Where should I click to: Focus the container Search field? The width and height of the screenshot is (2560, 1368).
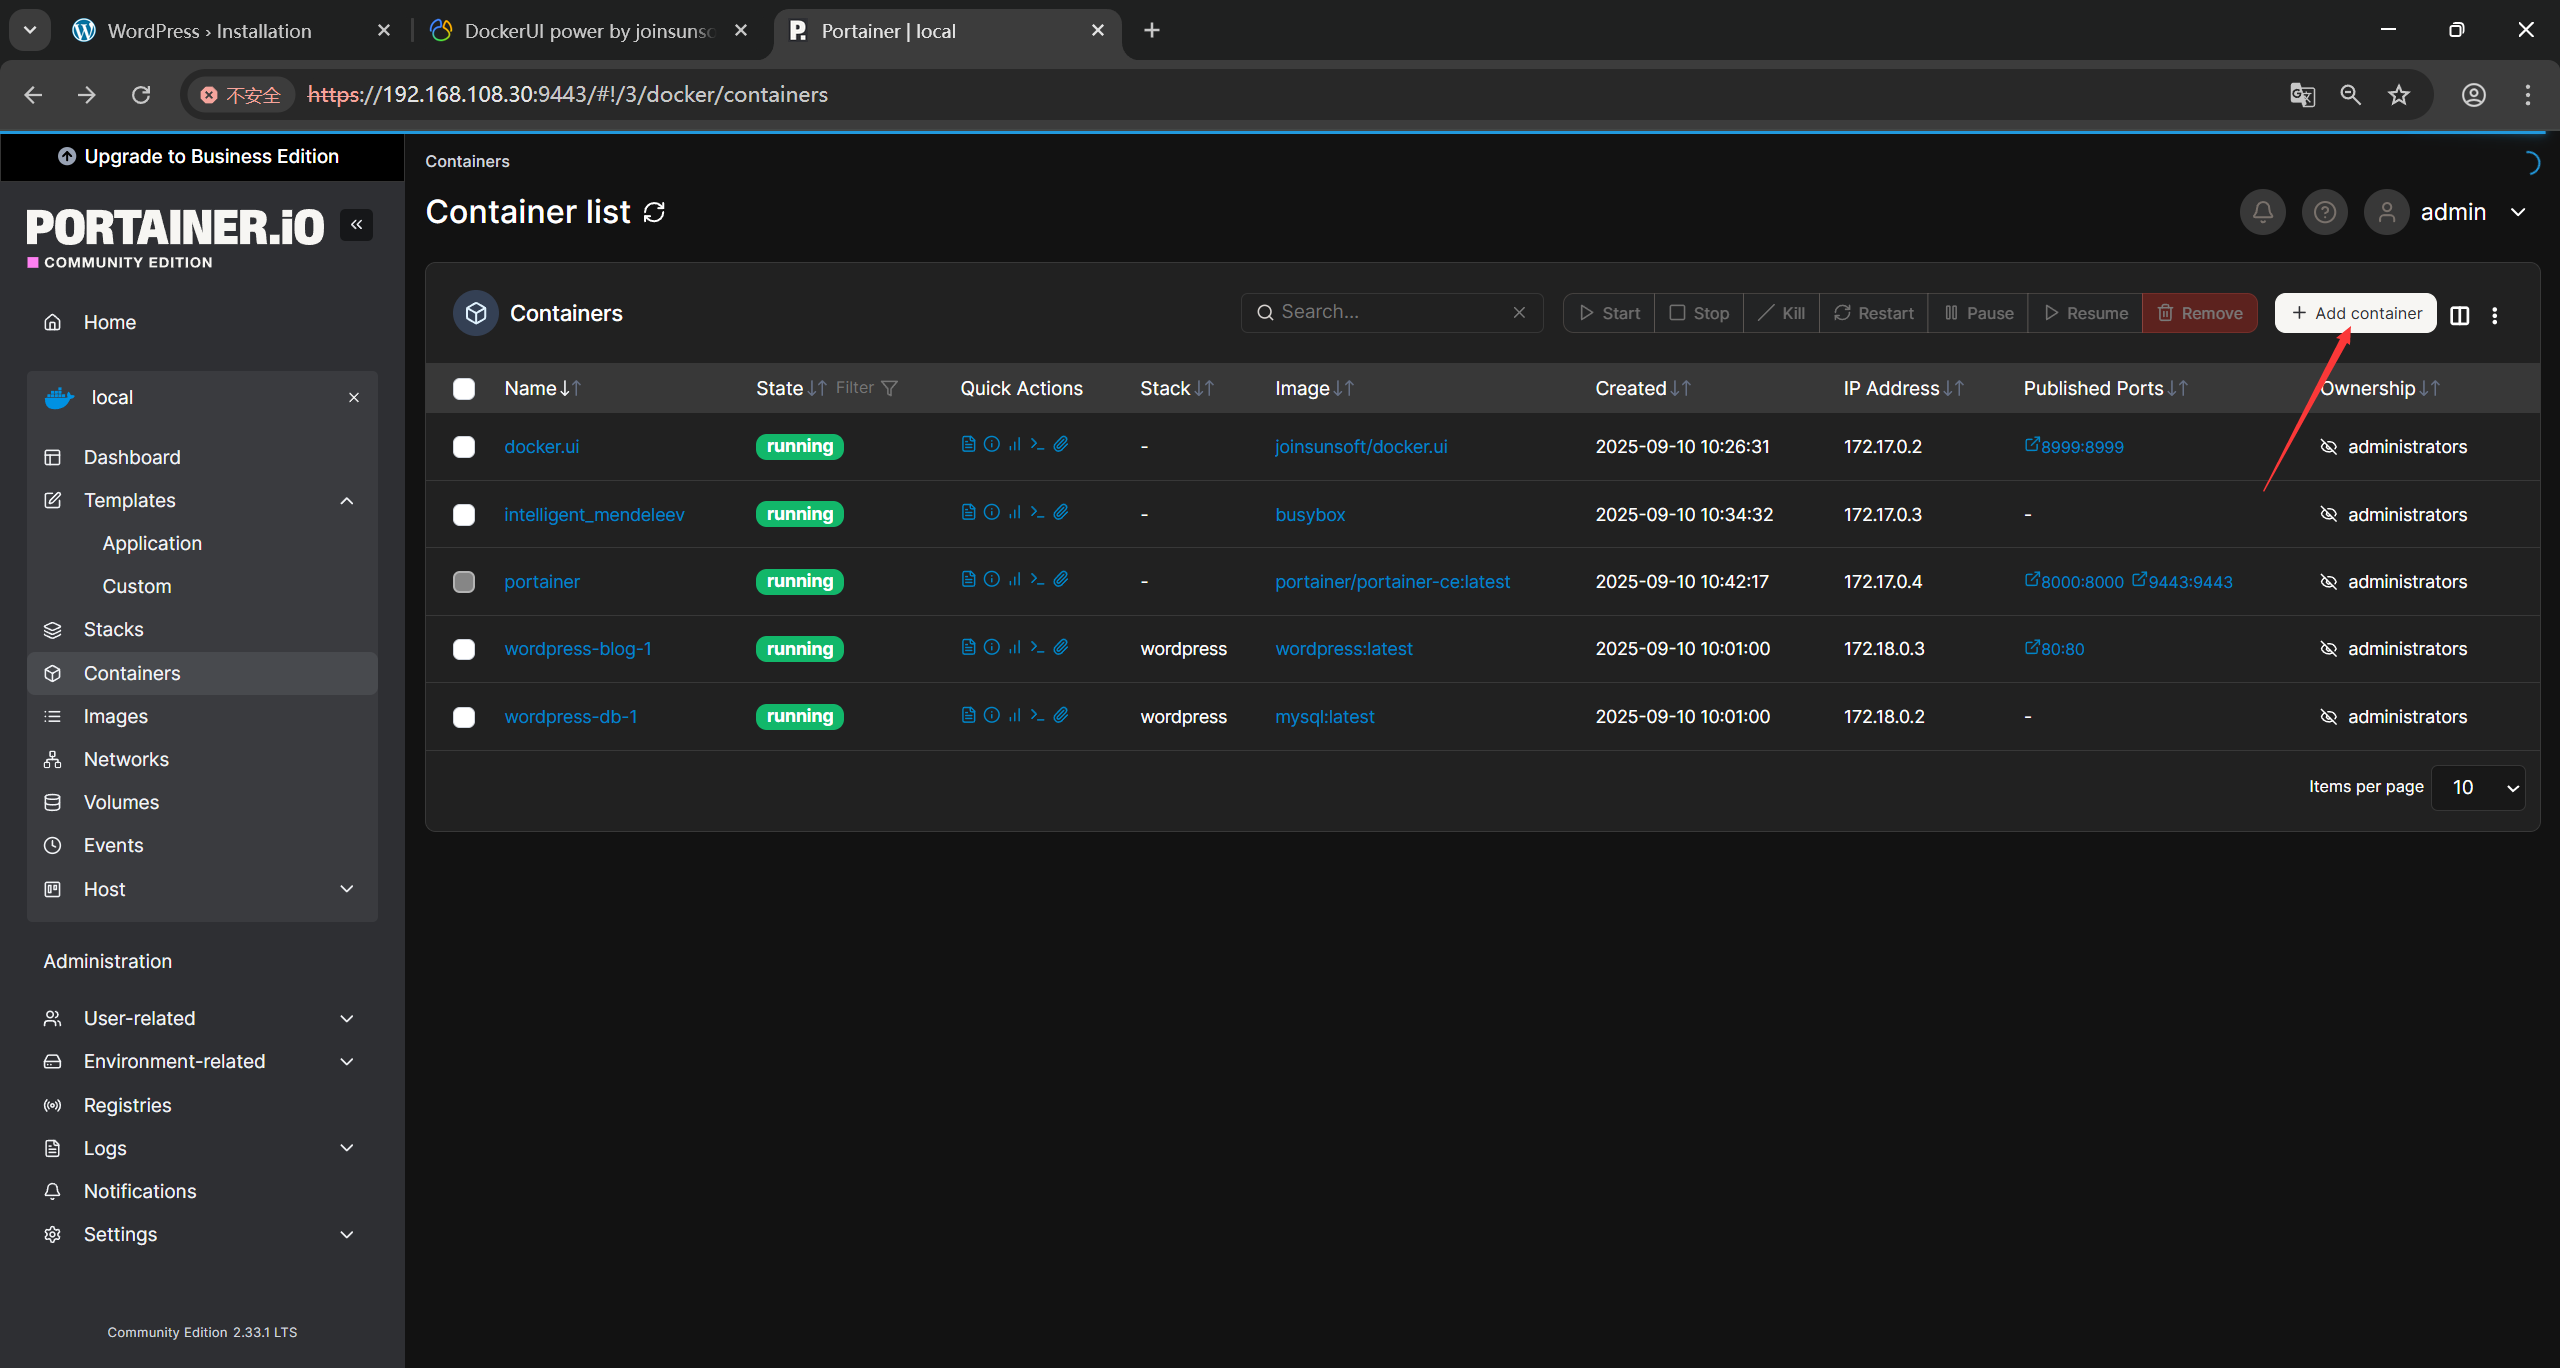tap(1390, 312)
